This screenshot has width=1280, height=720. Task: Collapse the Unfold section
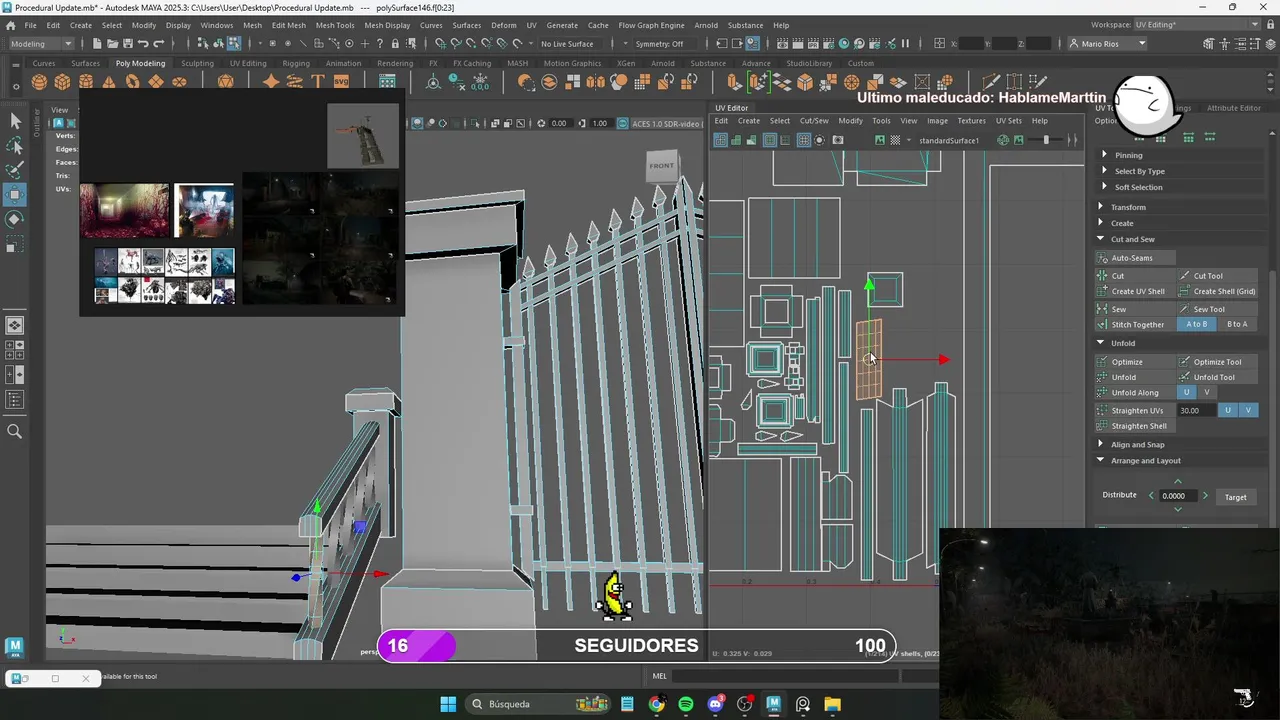pyautogui.click(x=1123, y=343)
